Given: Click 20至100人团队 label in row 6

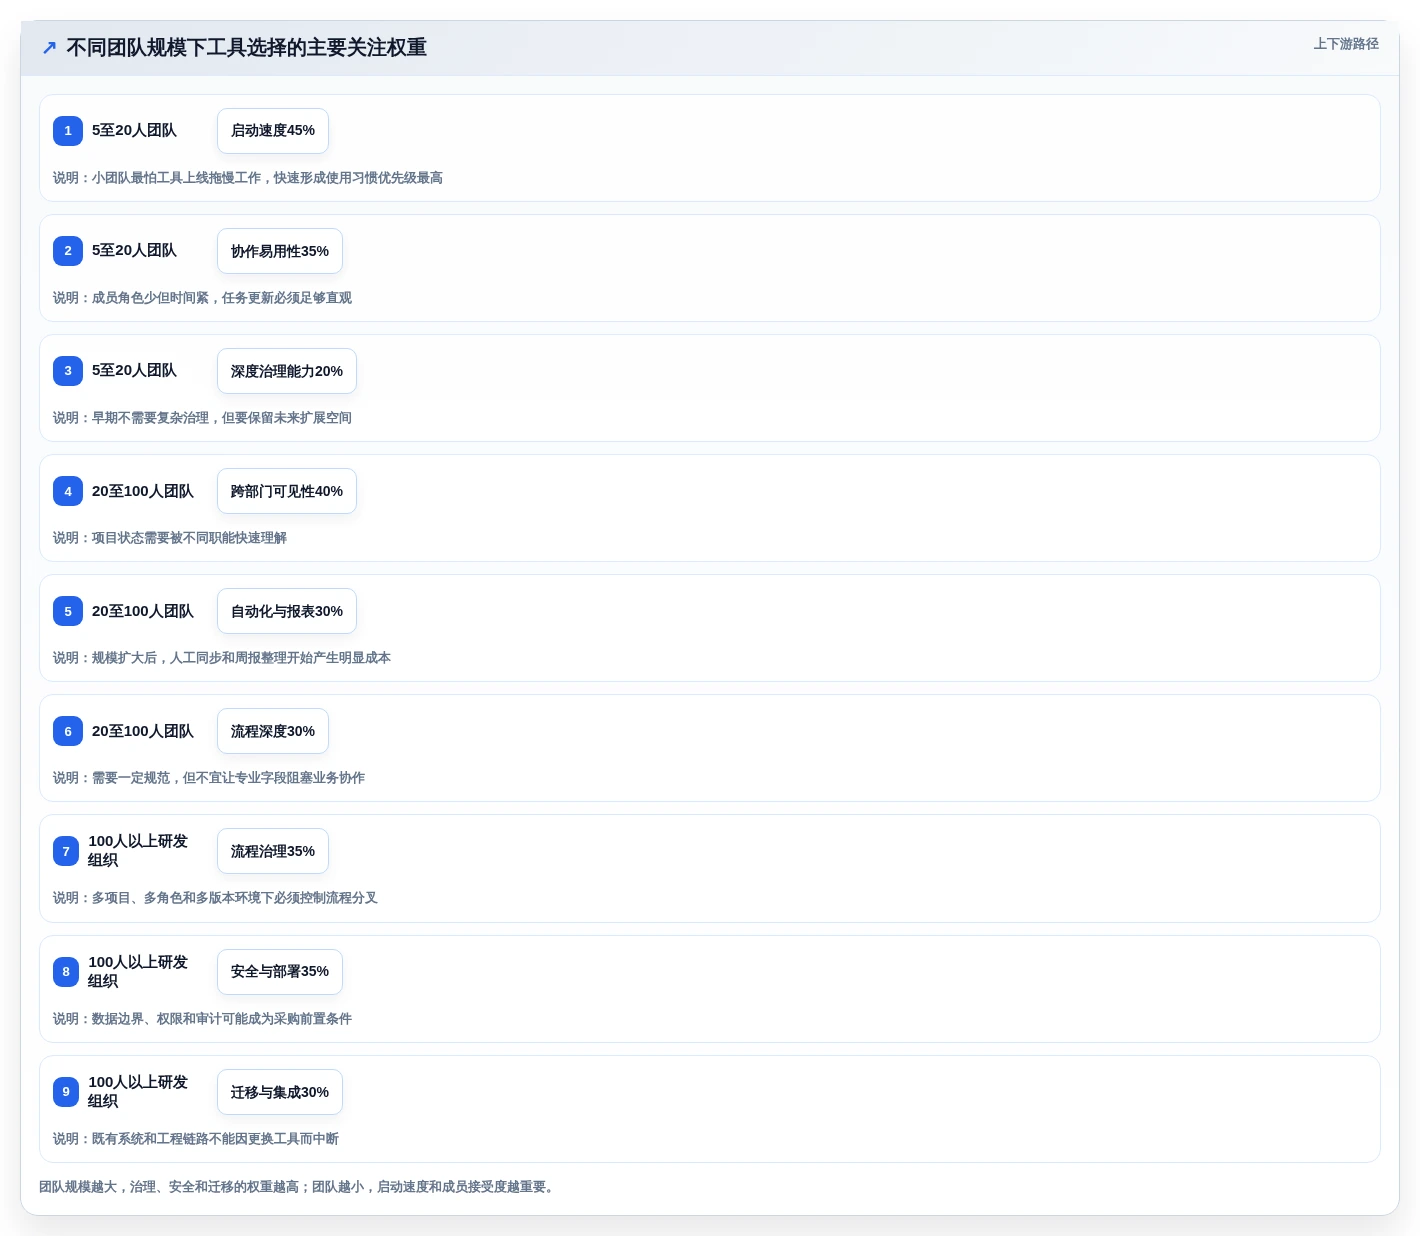Looking at the screenshot, I should tap(143, 731).
